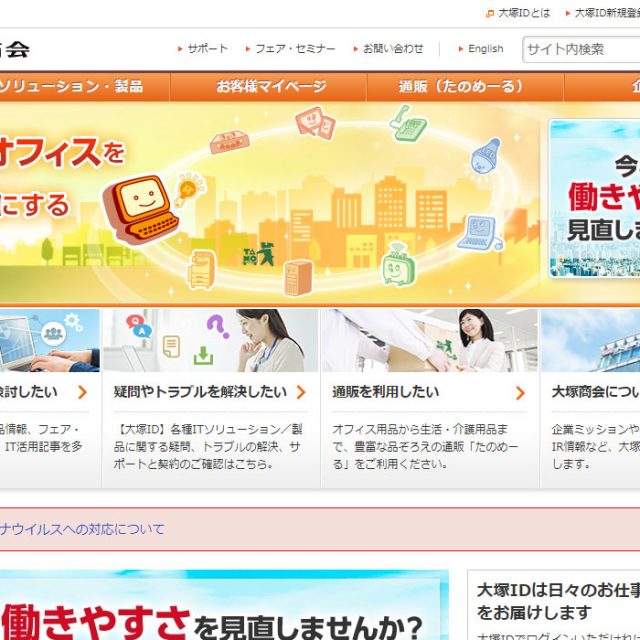Open the お客様マイページ navigation tab
Image resolution: width=640 pixels, height=640 pixels.
[271, 87]
